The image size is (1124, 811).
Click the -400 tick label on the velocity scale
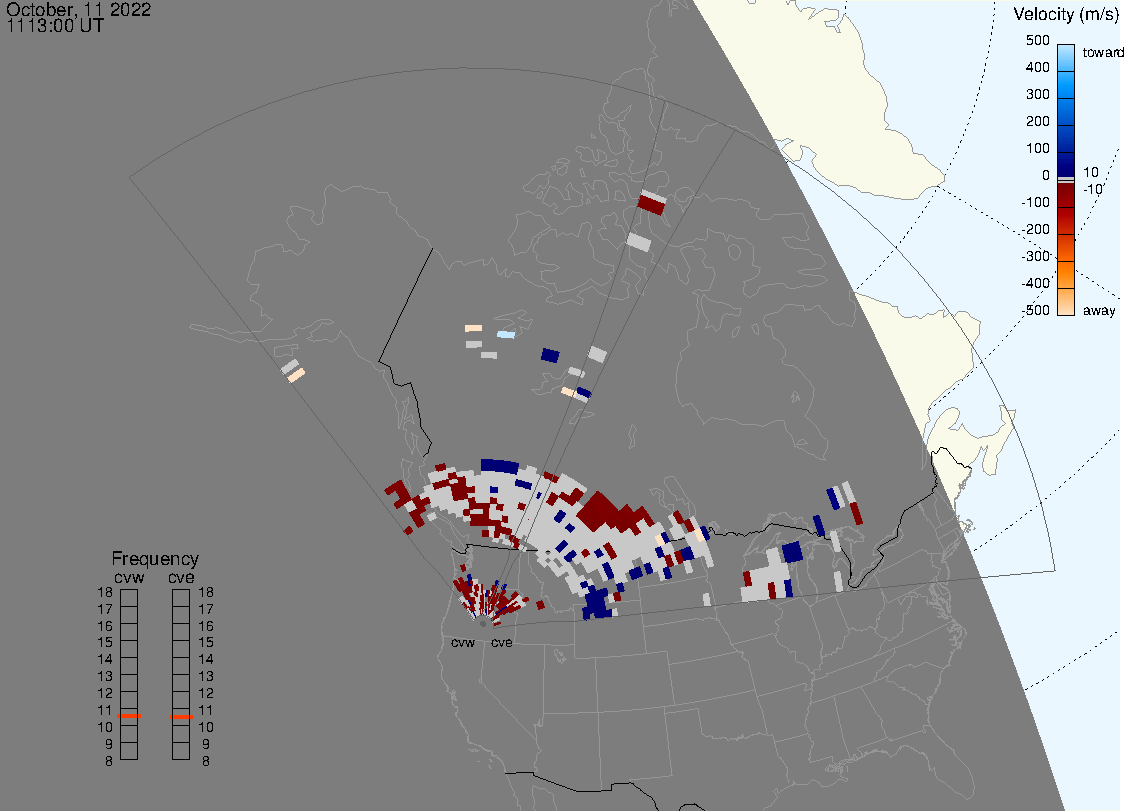(1036, 283)
